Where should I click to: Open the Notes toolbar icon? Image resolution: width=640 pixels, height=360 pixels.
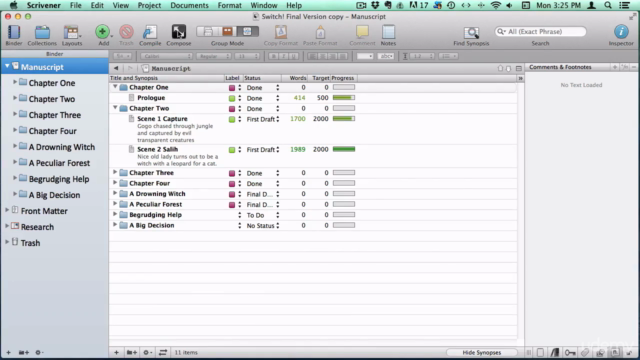pyautogui.click(x=388, y=32)
